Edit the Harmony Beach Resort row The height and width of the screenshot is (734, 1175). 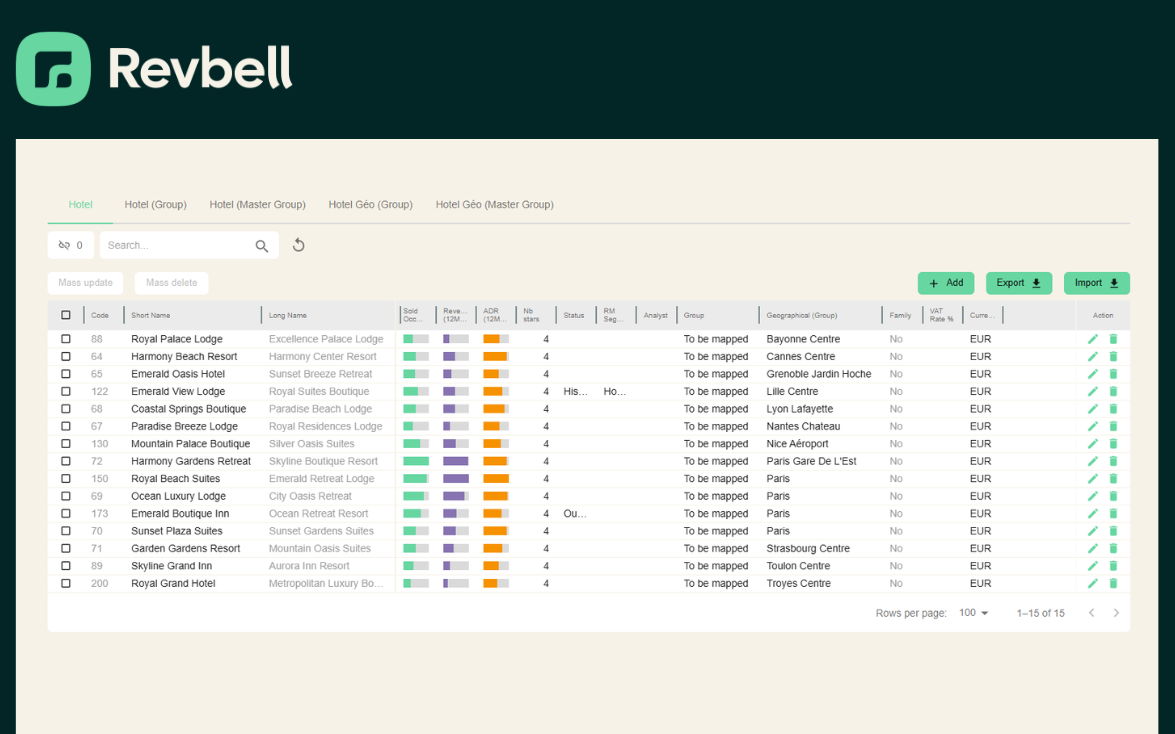pyautogui.click(x=1093, y=356)
